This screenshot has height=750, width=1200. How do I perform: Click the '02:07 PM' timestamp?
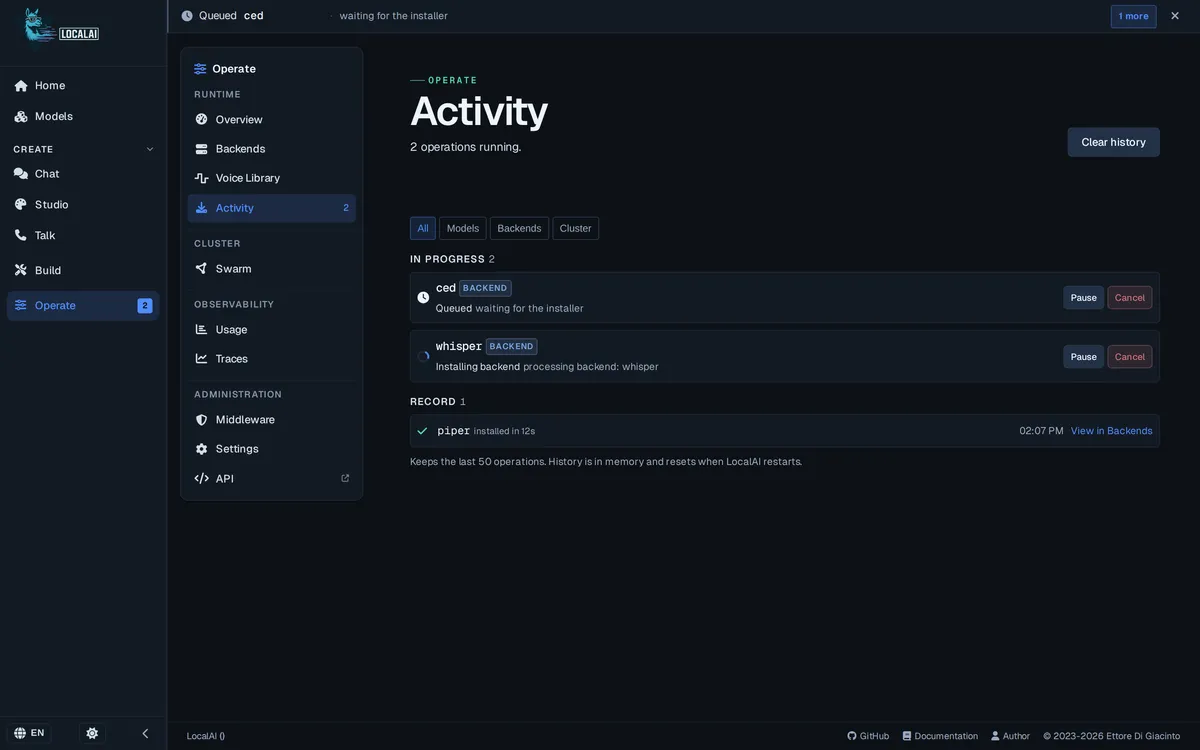[x=1041, y=431]
